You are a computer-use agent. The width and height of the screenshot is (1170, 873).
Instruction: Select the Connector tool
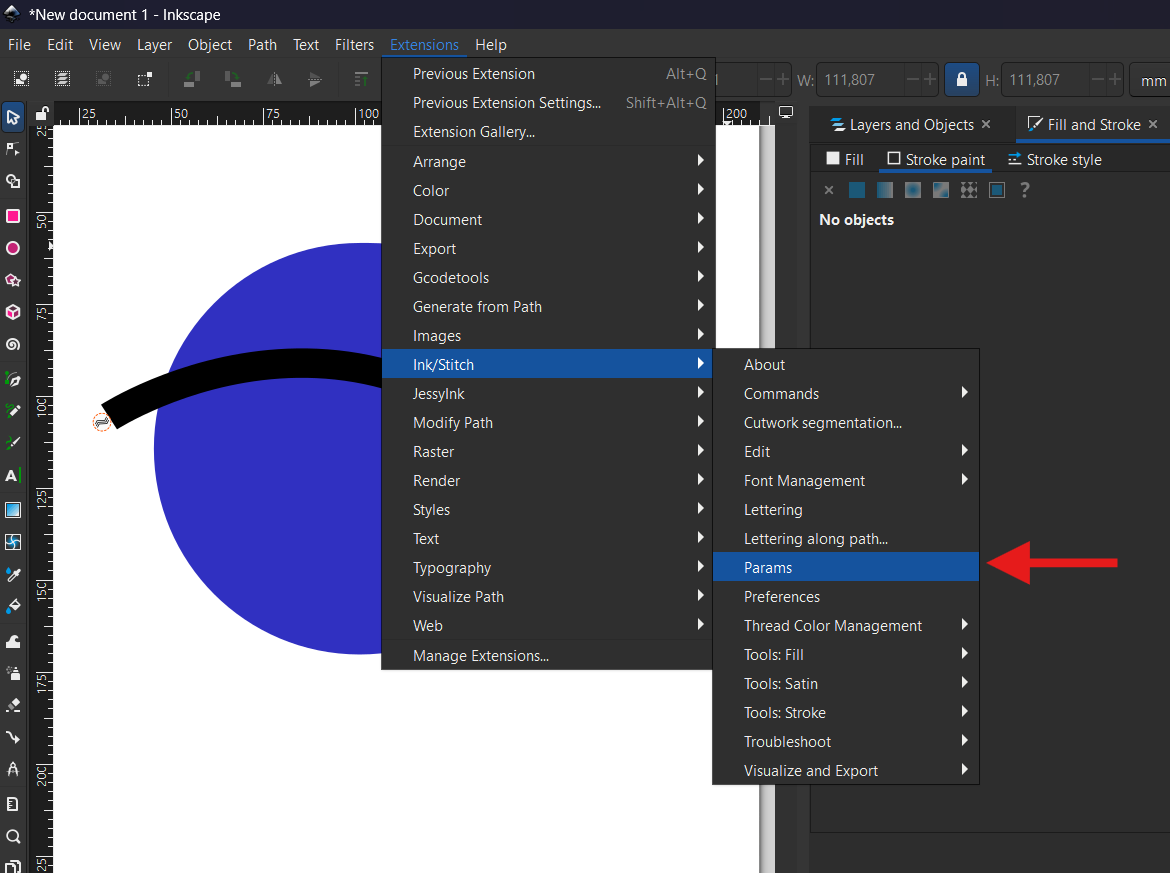(13, 737)
